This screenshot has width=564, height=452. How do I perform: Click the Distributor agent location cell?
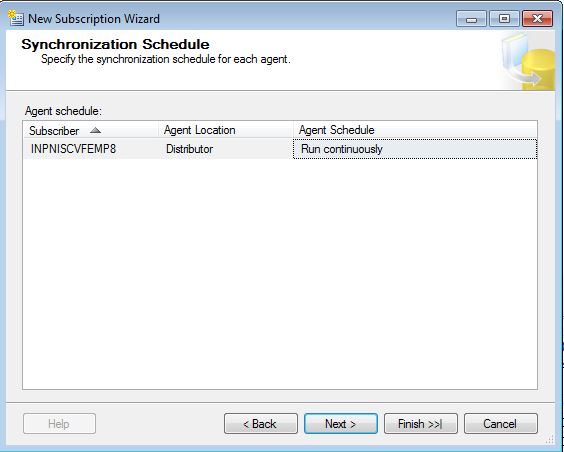[226, 149]
